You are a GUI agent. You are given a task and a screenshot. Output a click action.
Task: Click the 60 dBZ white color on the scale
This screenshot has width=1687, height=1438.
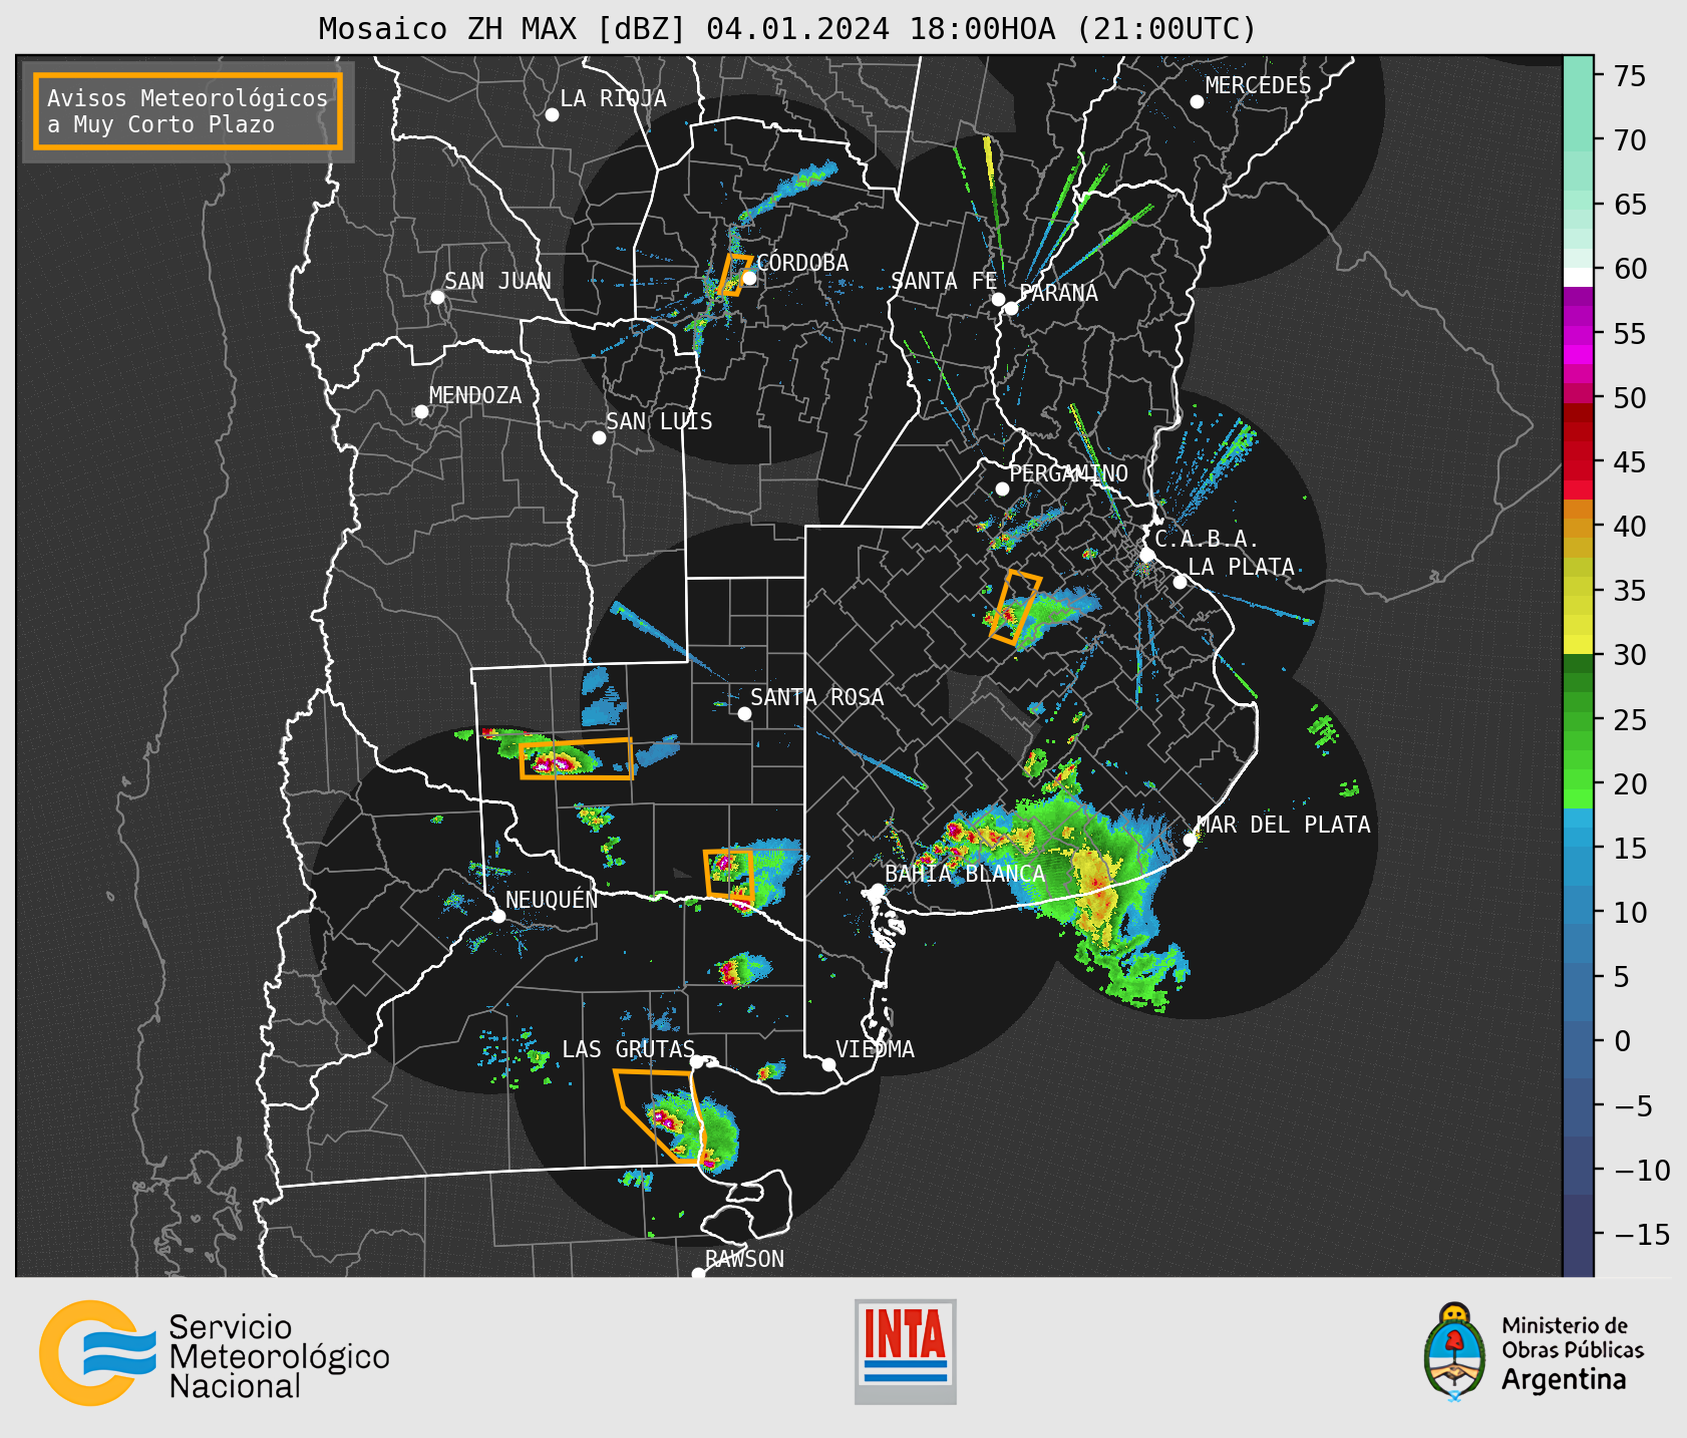point(1578,277)
